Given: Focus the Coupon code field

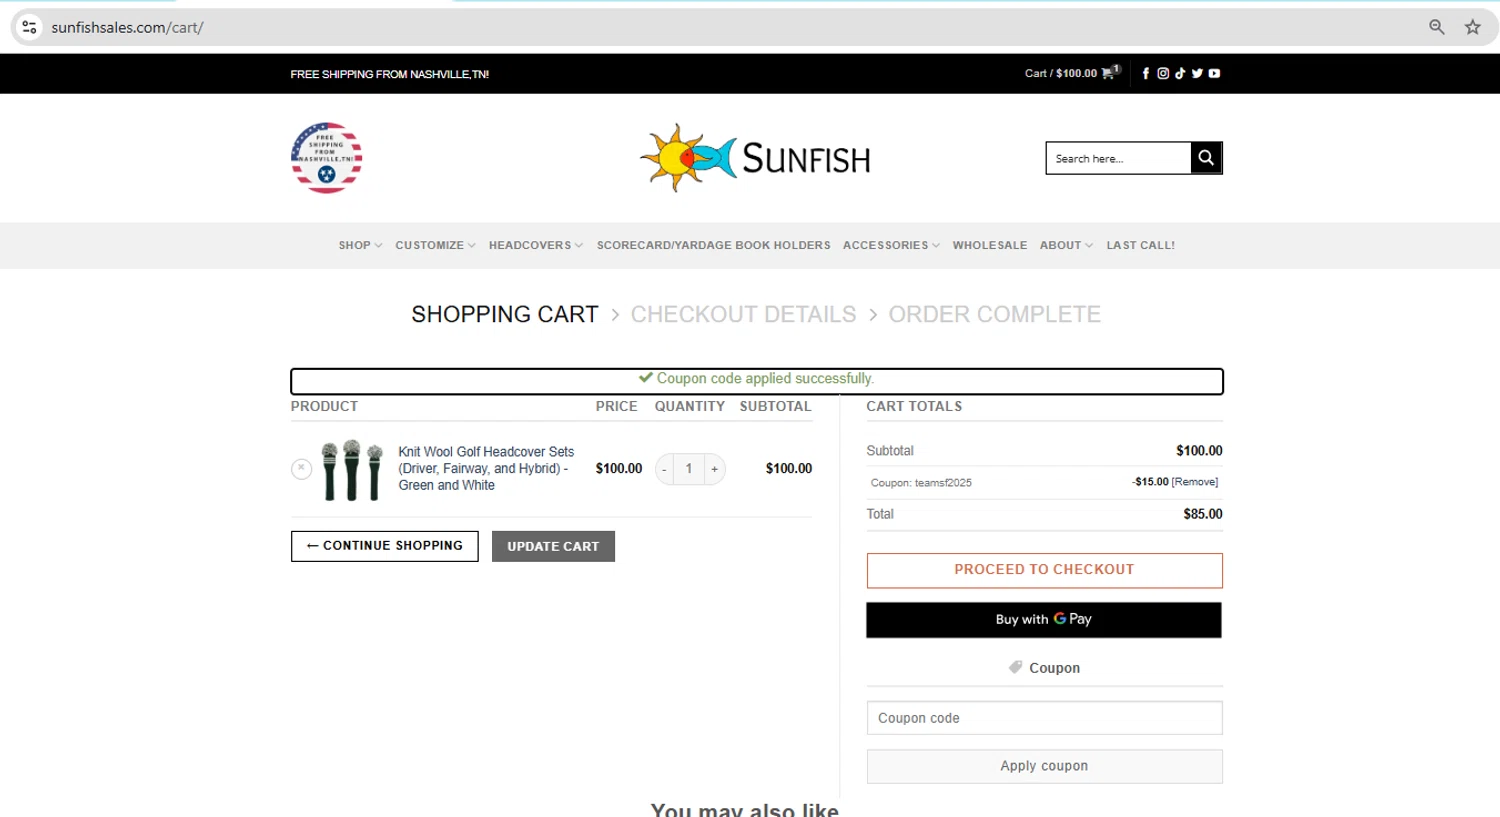Looking at the screenshot, I should (x=1044, y=718).
